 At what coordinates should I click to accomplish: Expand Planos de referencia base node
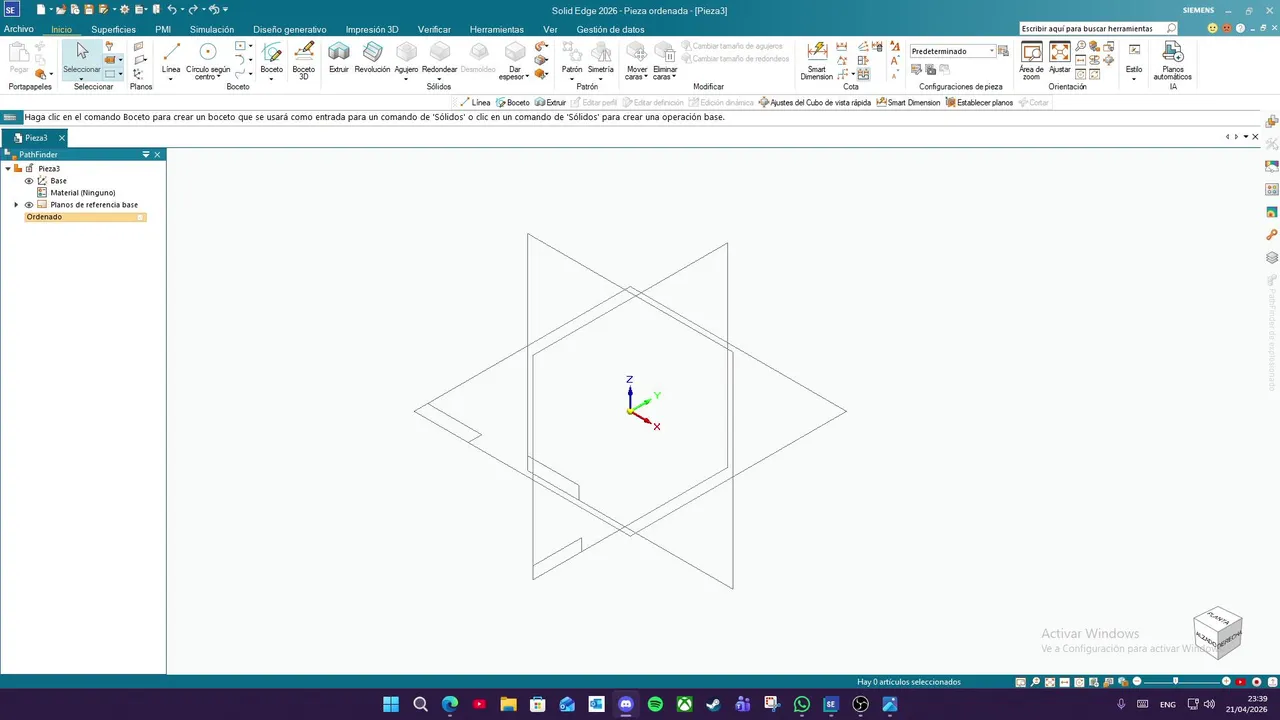[16, 205]
